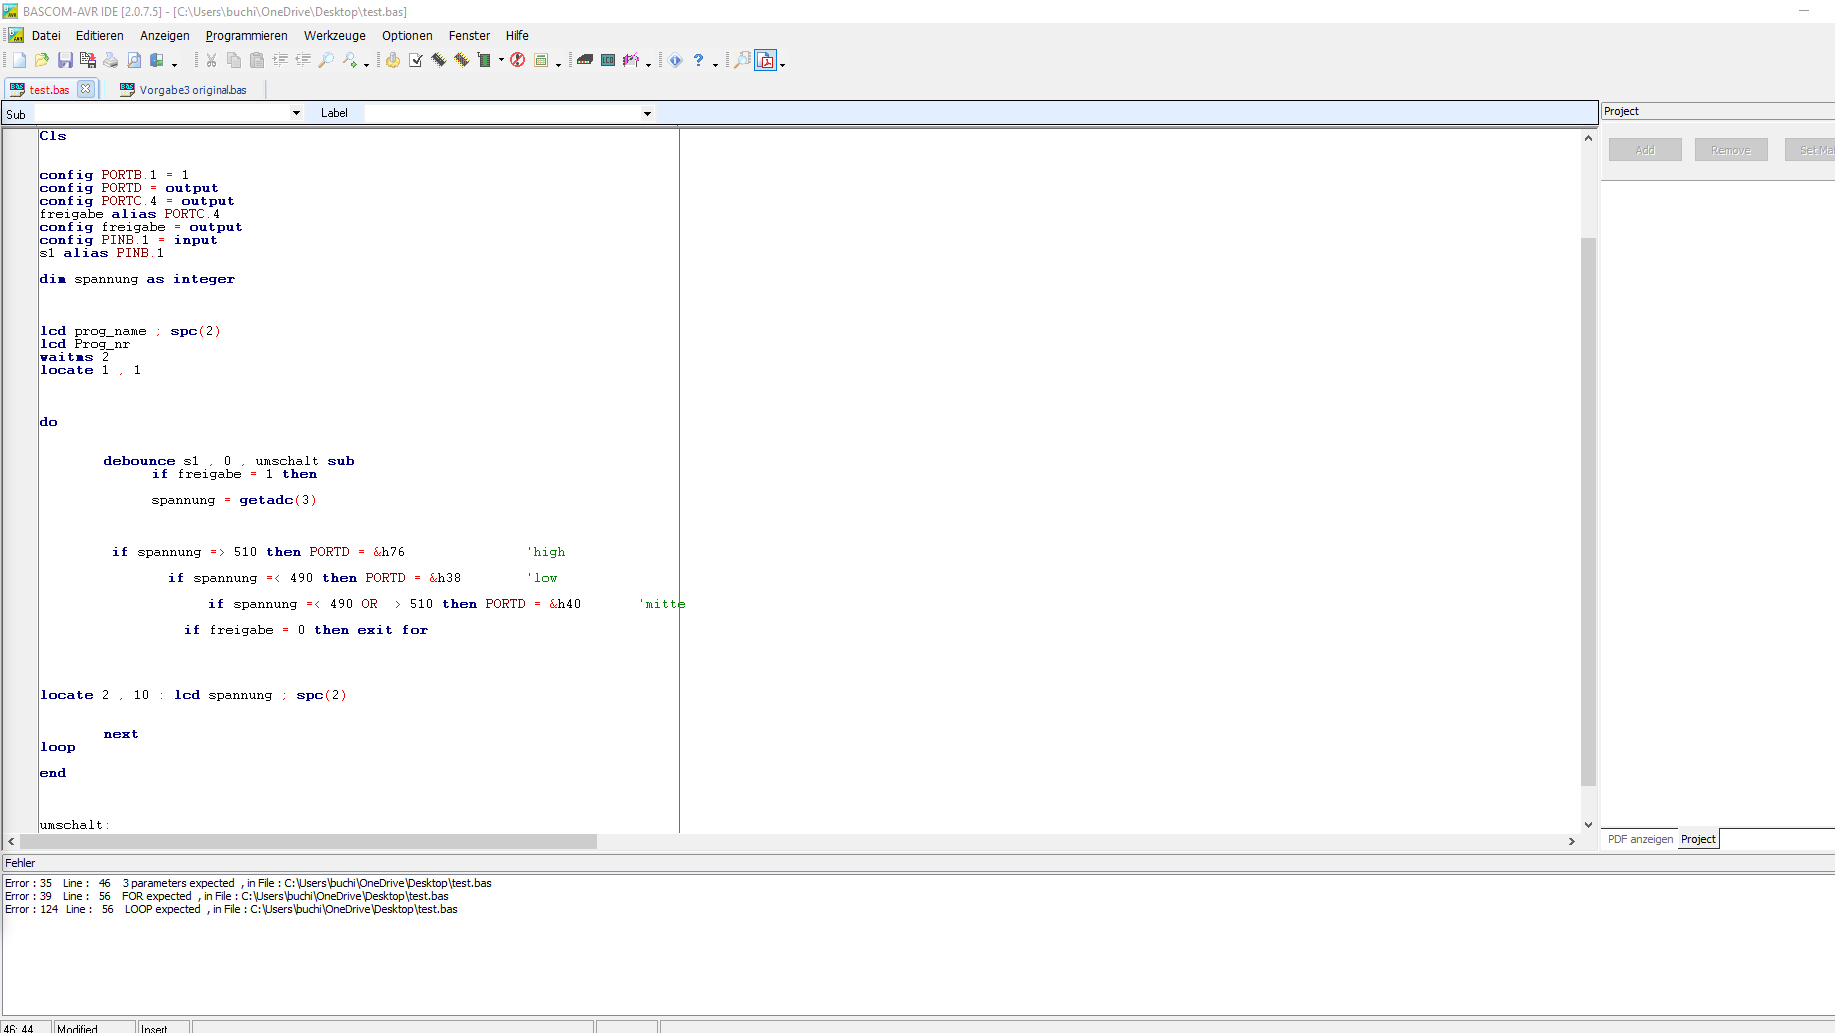Image resolution: width=1835 pixels, height=1033 pixels.
Task: Compile program with black chip icon
Action: (439, 61)
